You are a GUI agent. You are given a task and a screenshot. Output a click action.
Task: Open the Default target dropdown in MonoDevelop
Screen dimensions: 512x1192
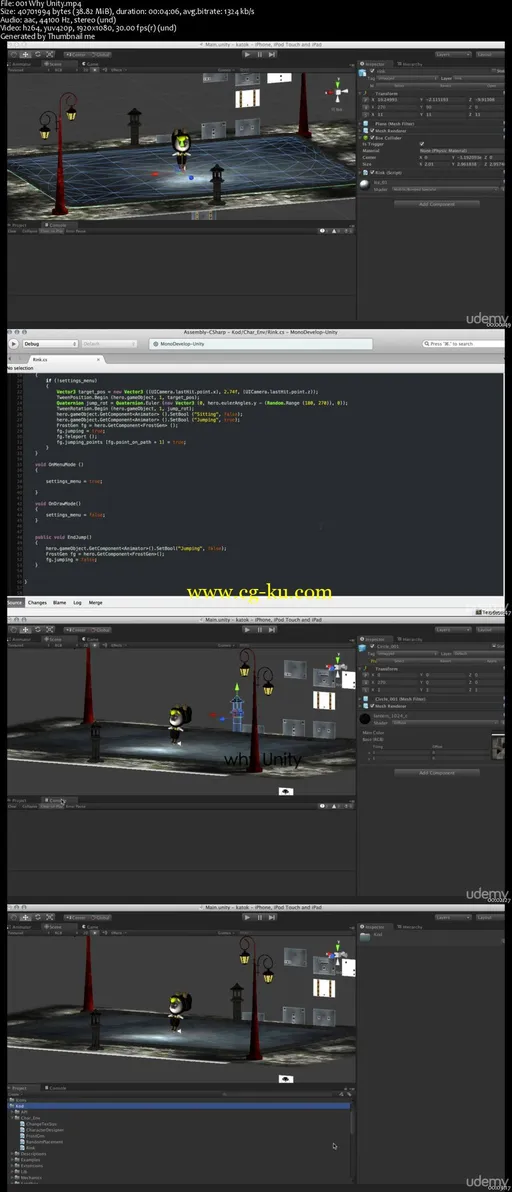pos(109,344)
